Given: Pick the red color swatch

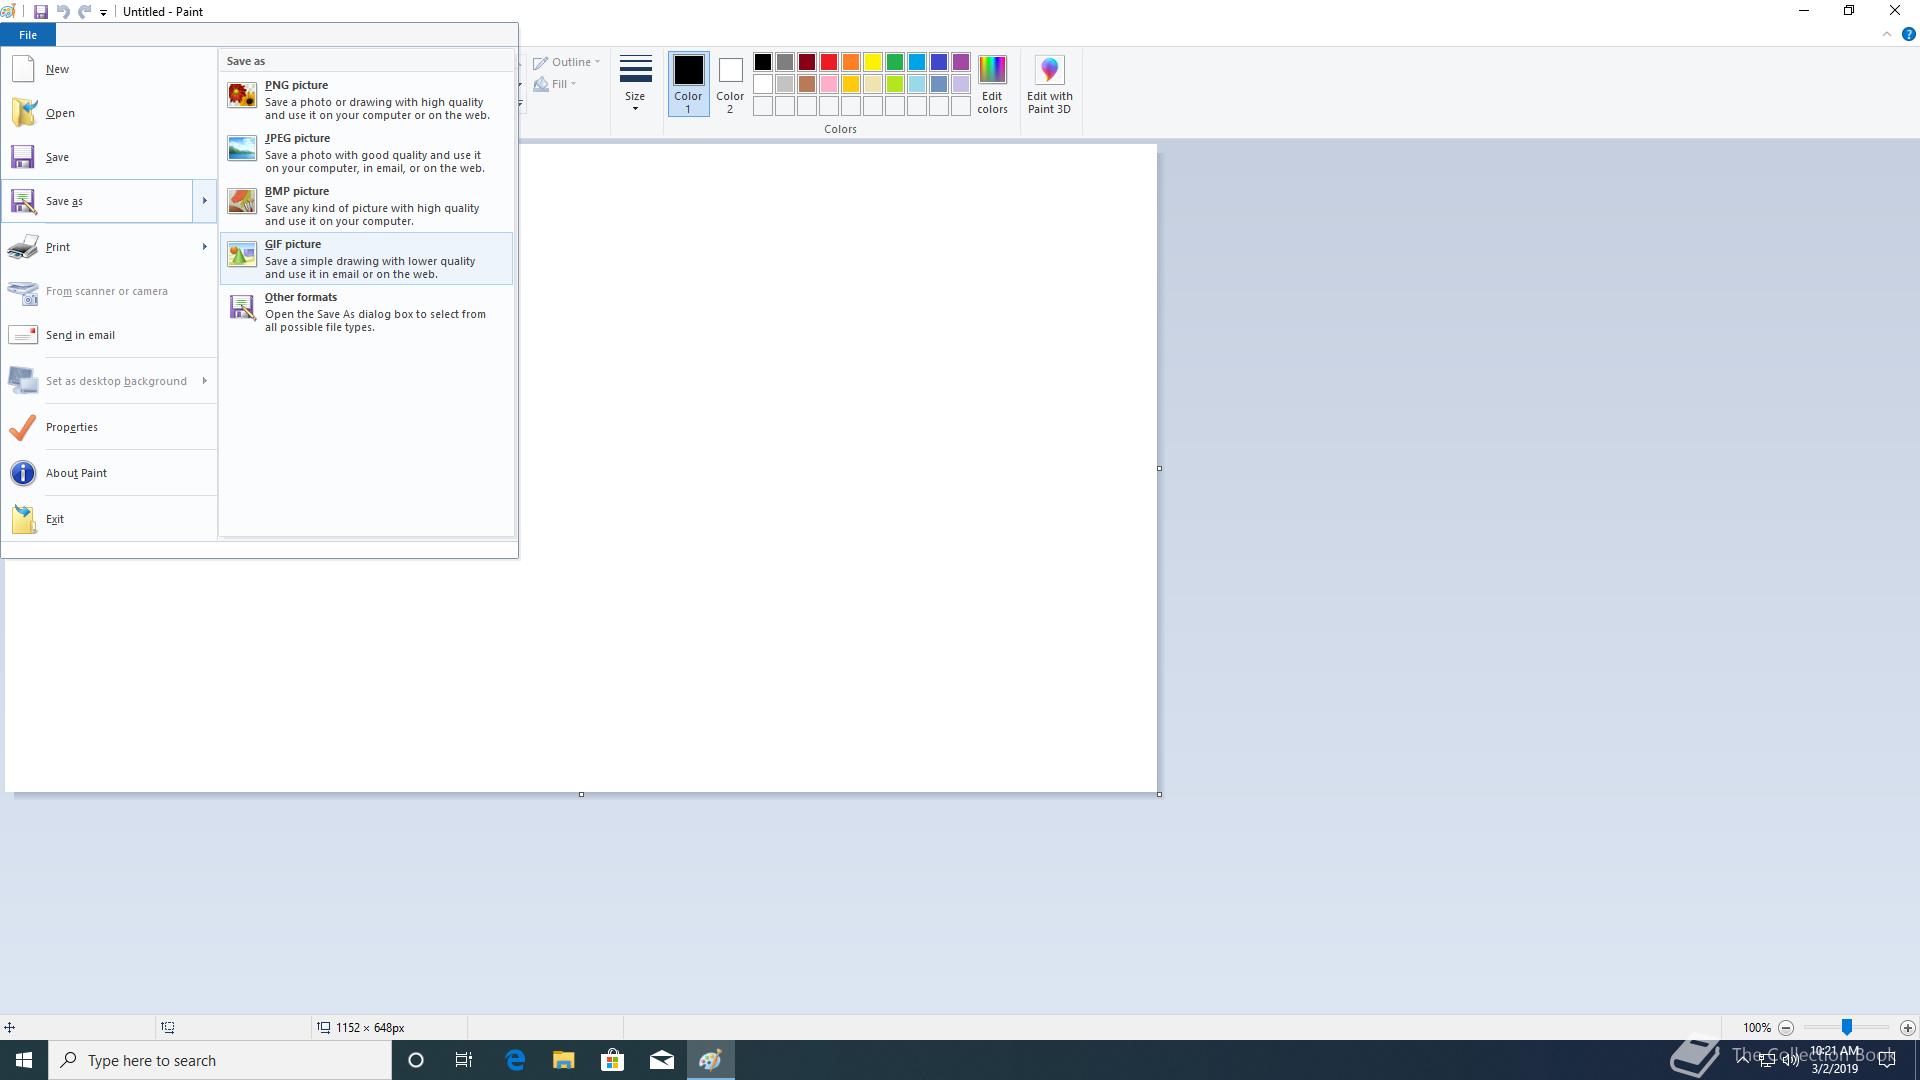Looking at the screenshot, I should [x=829, y=62].
